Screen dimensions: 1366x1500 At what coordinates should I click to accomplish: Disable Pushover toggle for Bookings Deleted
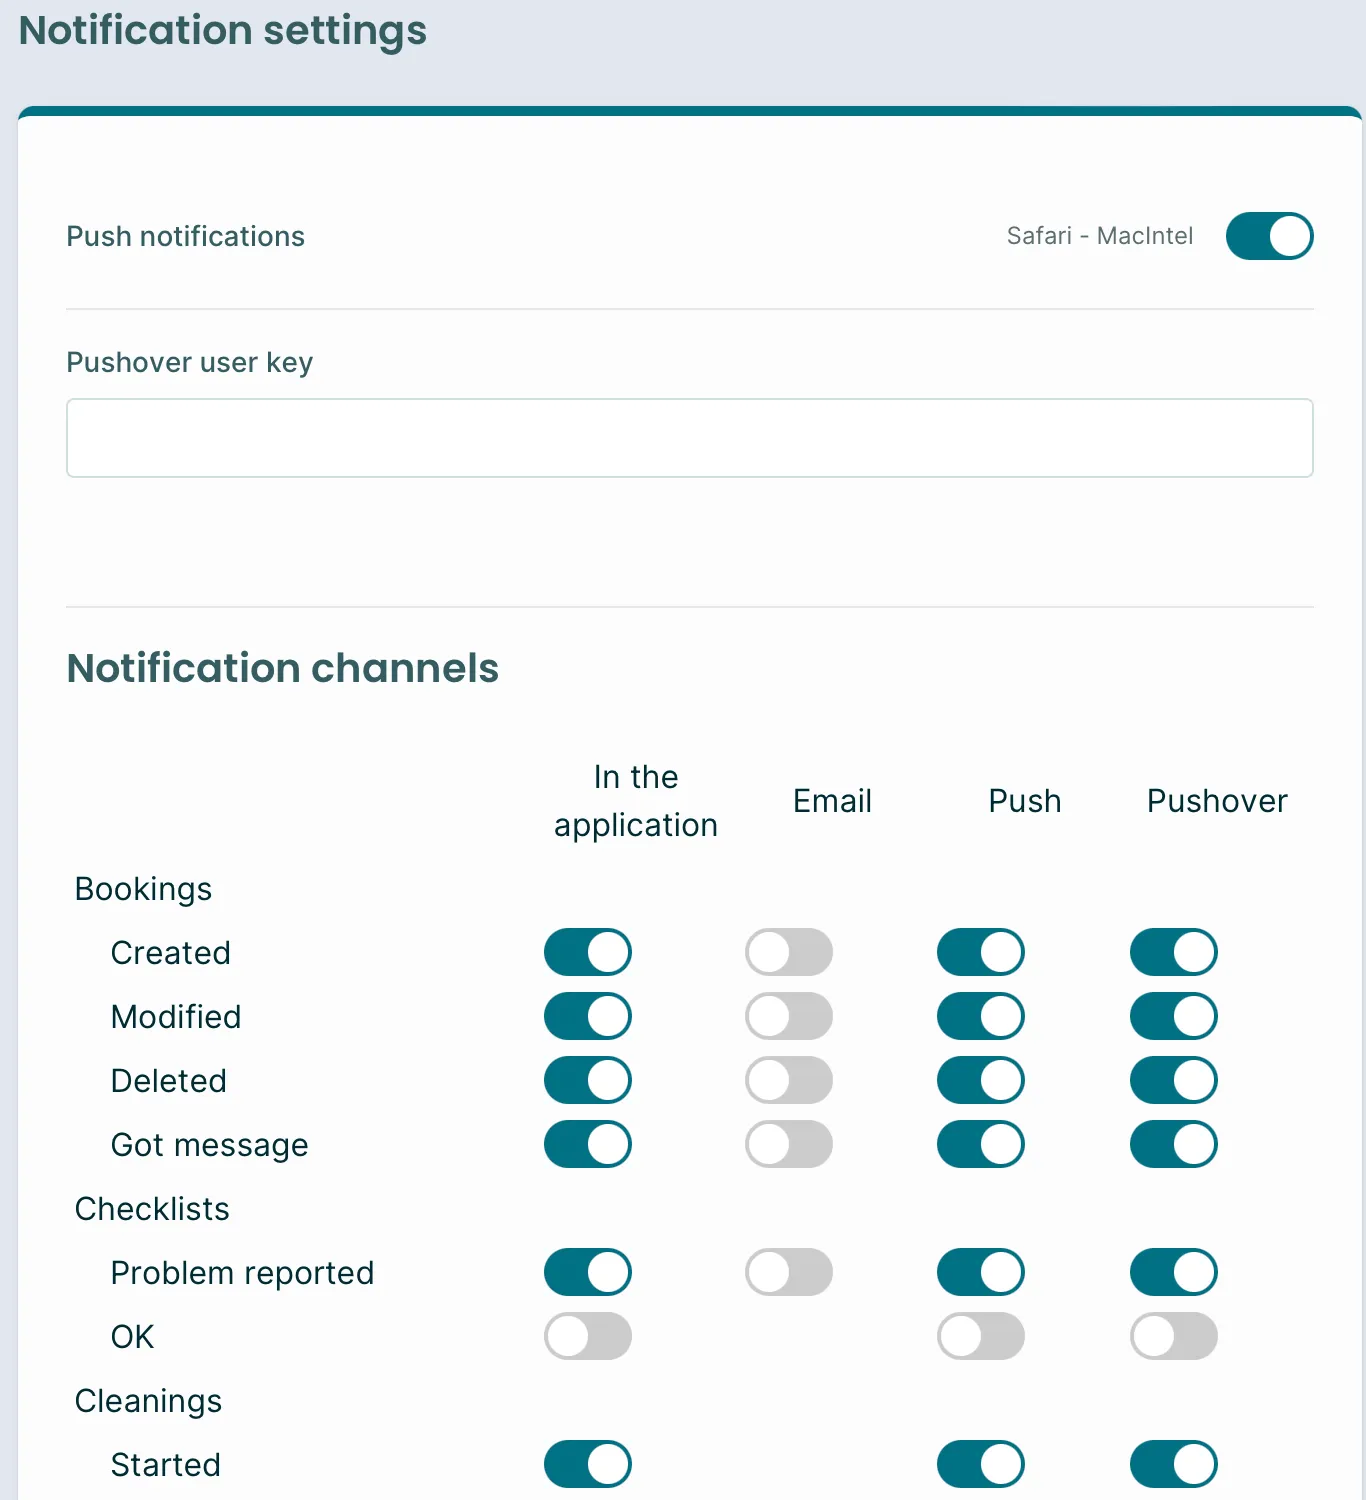point(1174,1080)
